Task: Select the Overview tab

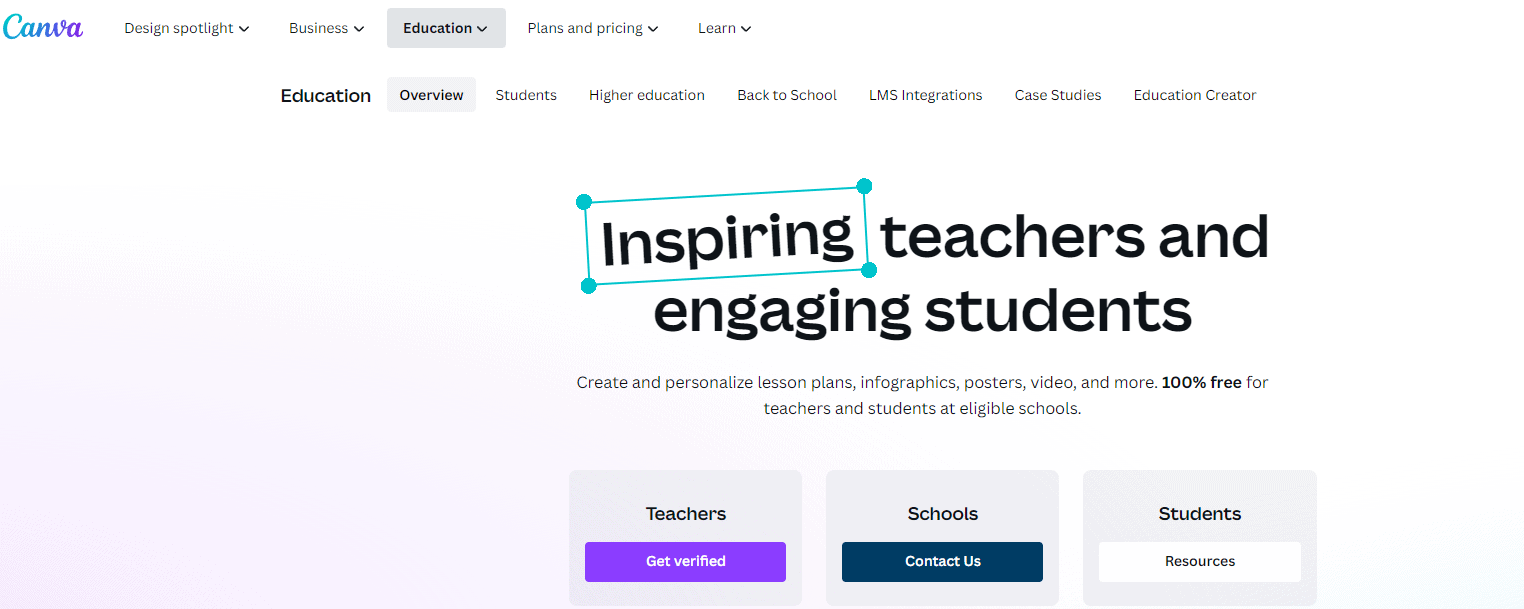Action: point(431,95)
